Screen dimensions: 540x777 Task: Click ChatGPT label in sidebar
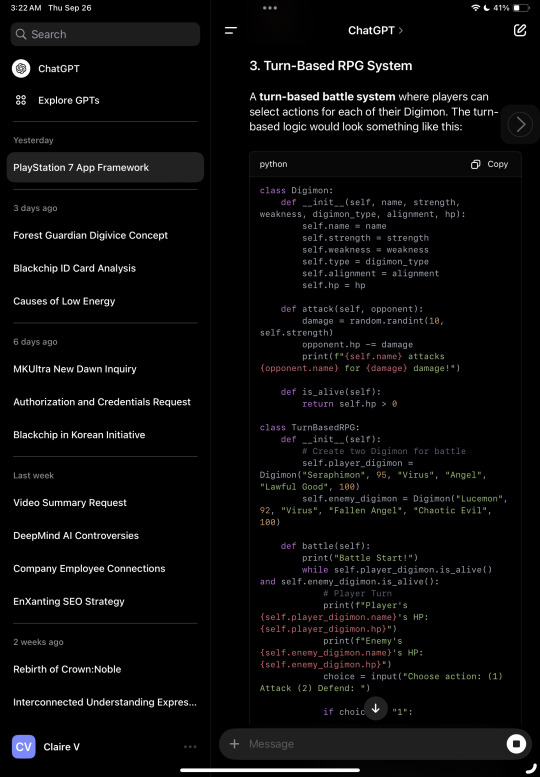(58, 68)
